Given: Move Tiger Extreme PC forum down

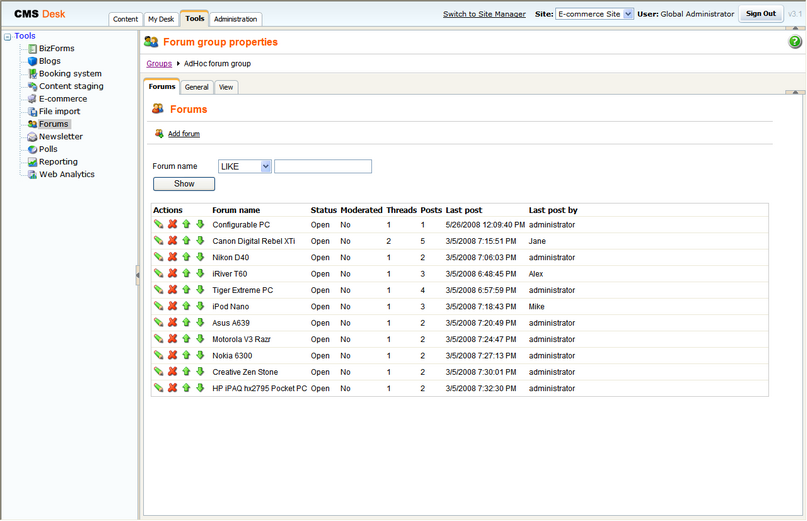Looking at the screenshot, I should (200, 289).
